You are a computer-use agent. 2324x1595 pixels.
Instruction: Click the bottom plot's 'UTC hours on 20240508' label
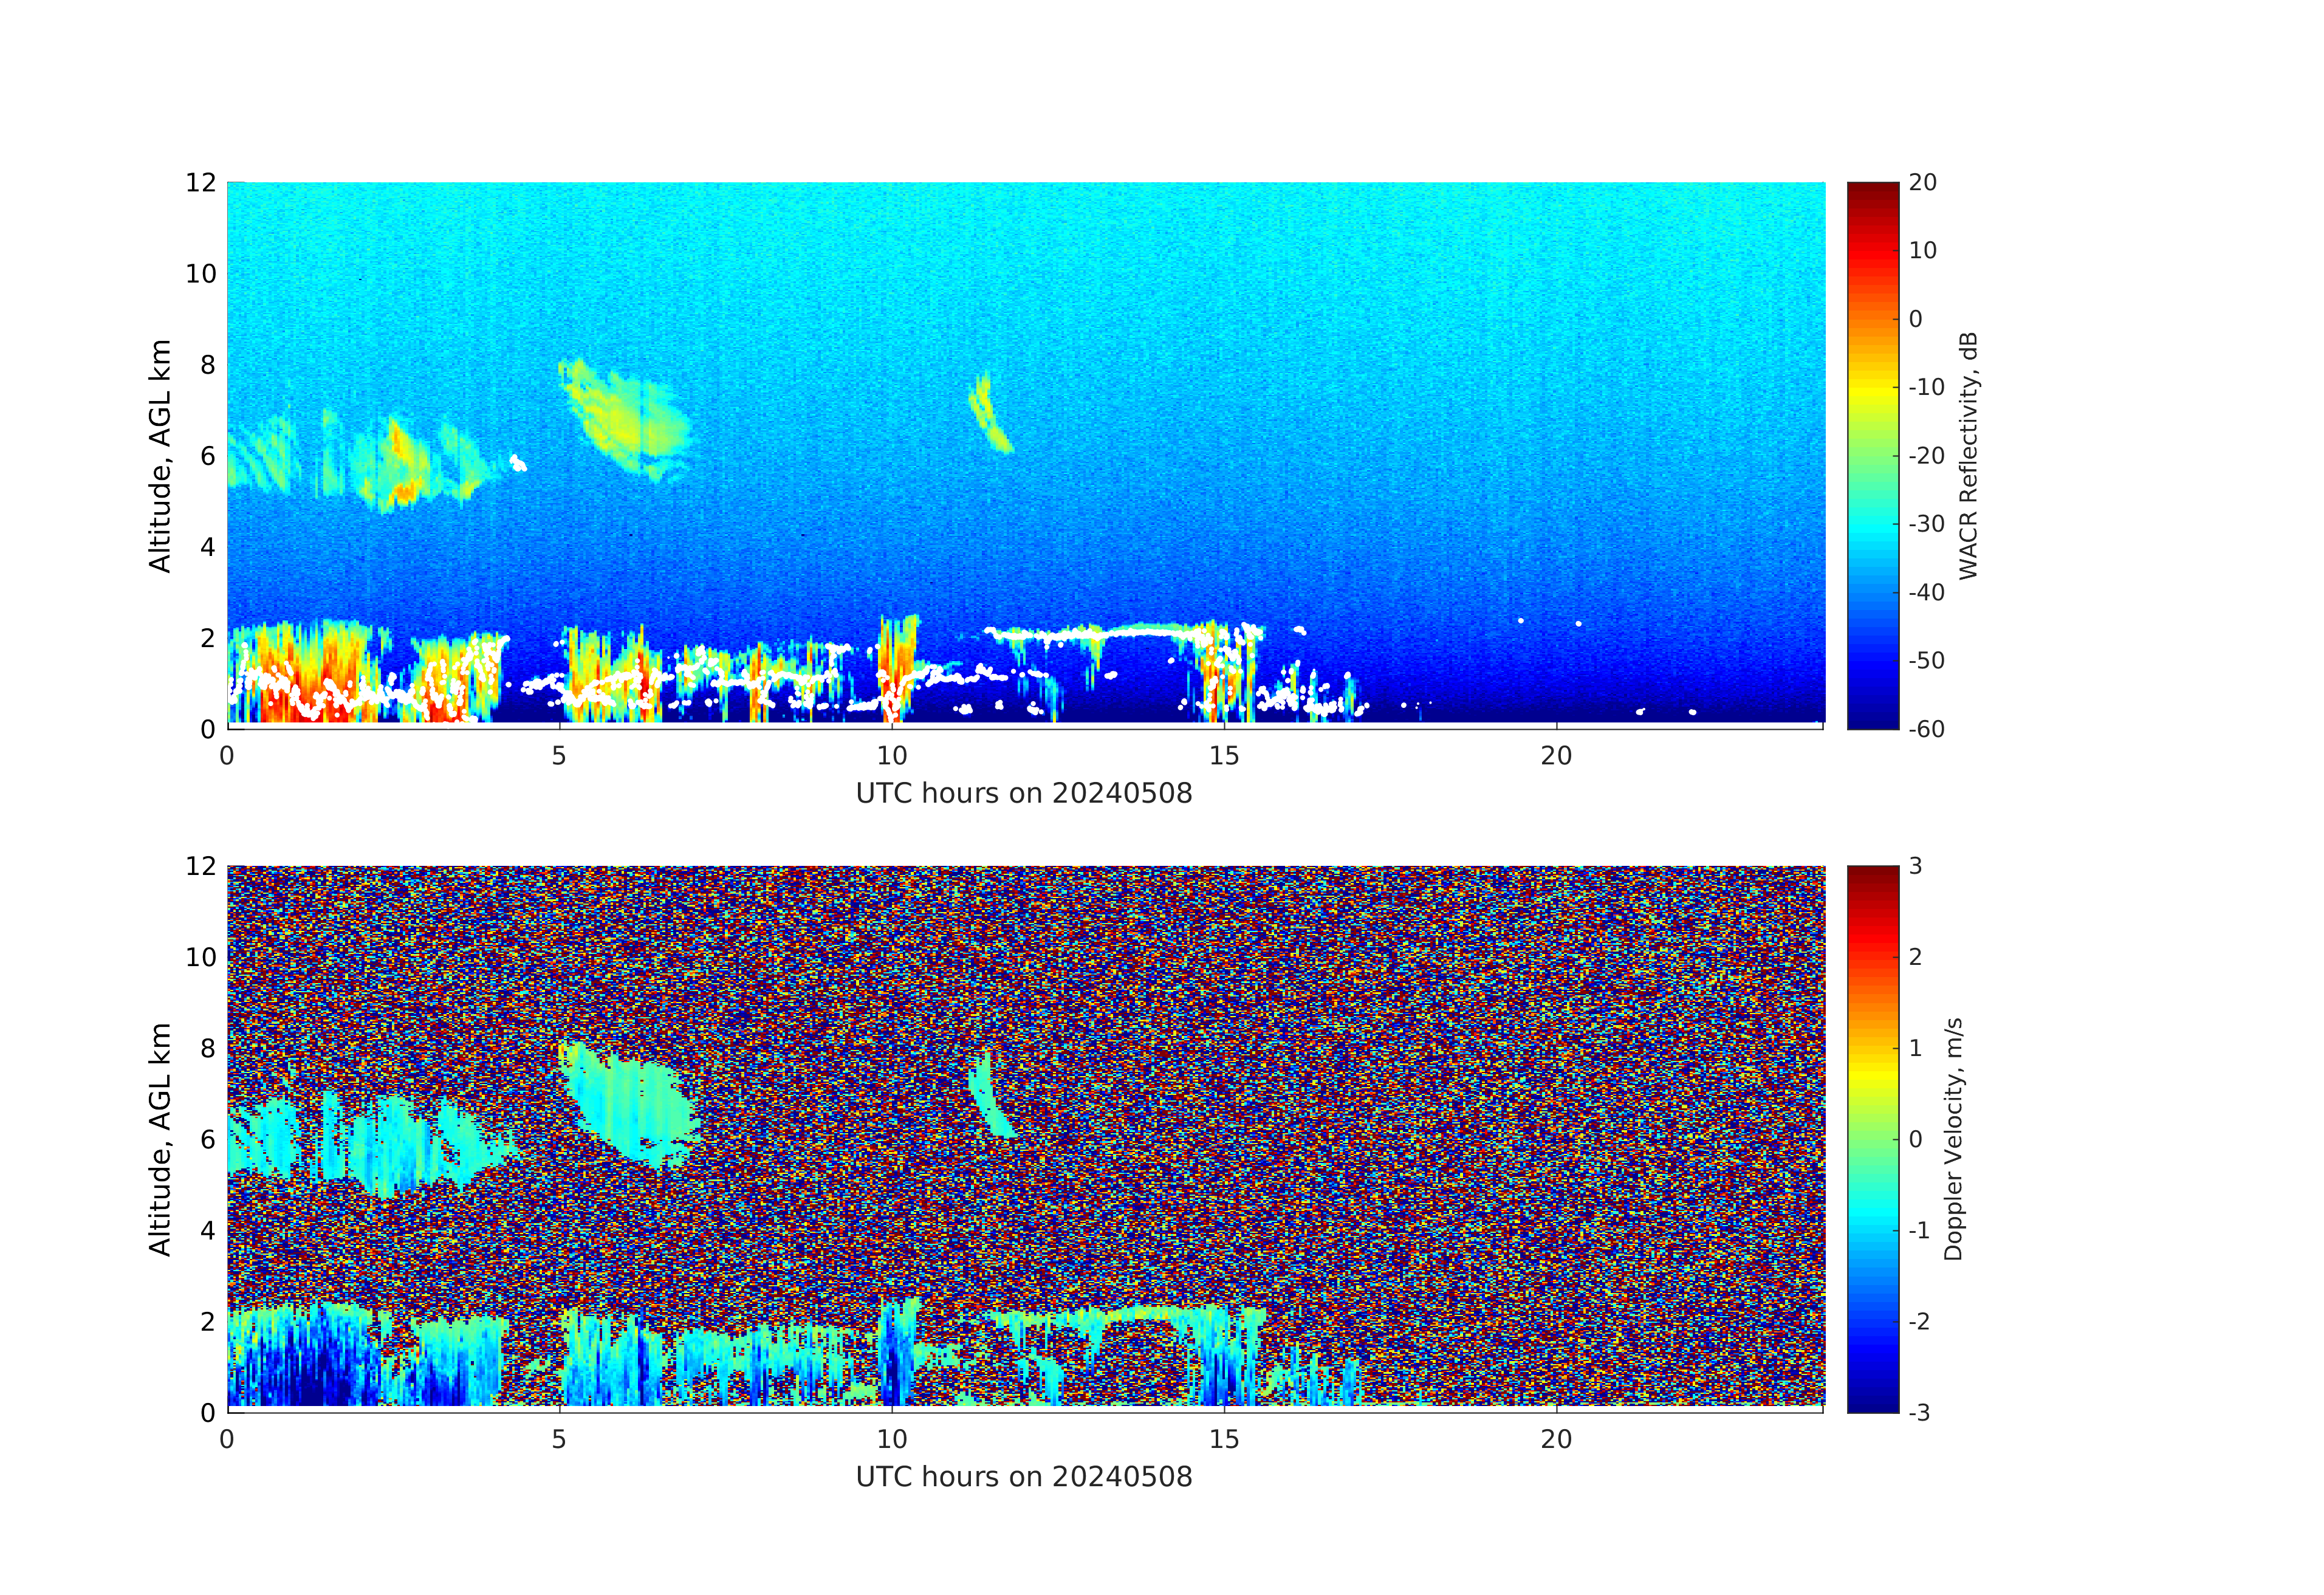(1023, 1477)
